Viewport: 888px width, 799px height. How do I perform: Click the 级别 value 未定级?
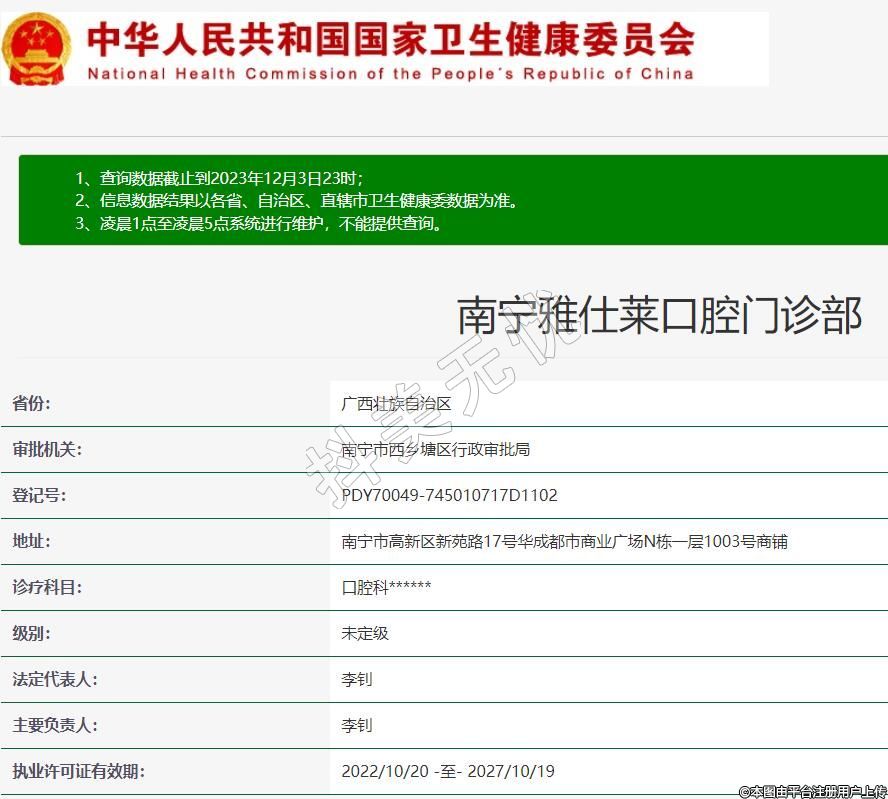coord(365,634)
